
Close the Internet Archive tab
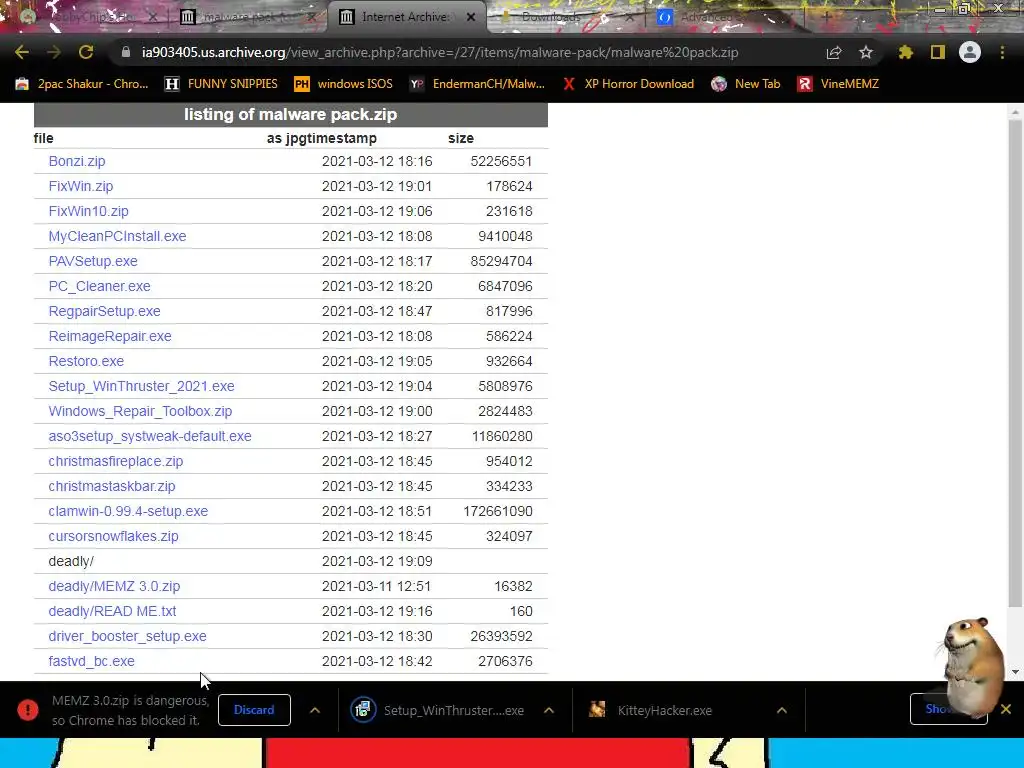tap(471, 17)
